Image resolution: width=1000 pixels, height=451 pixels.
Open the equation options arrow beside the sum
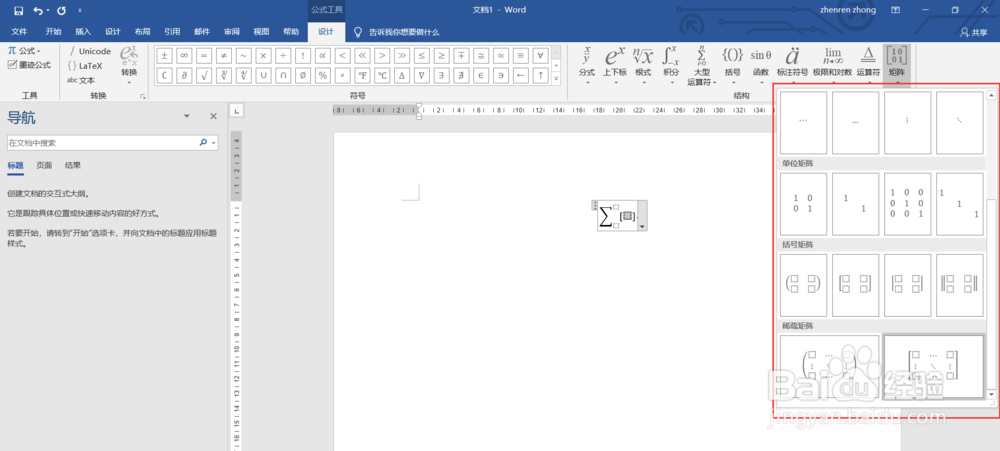(x=642, y=216)
